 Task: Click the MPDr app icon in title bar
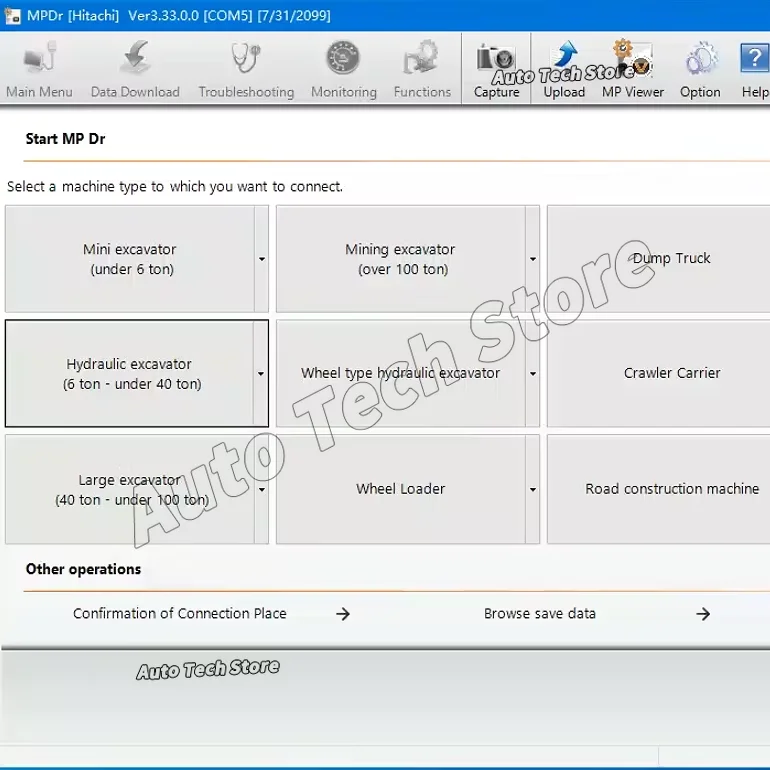(x=12, y=16)
